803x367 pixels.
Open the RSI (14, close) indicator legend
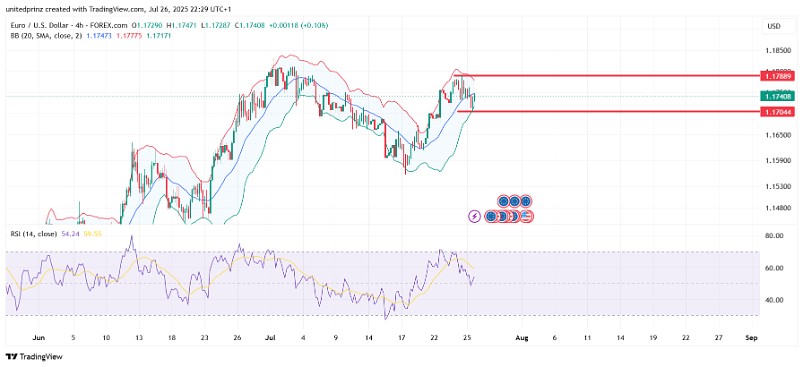coord(33,233)
